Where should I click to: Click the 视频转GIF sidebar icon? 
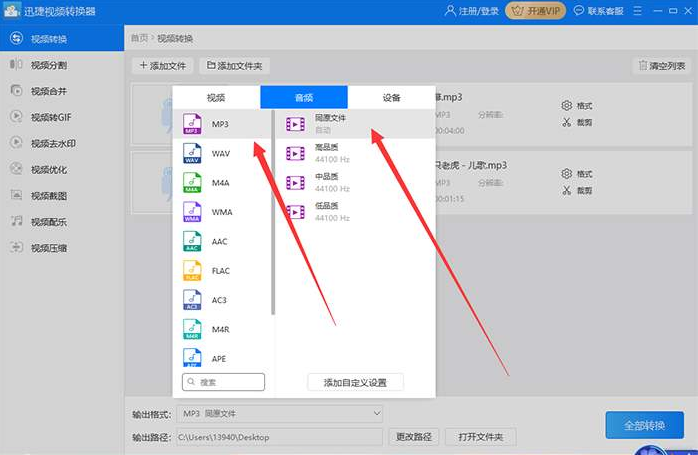pyautogui.click(x=16, y=116)
